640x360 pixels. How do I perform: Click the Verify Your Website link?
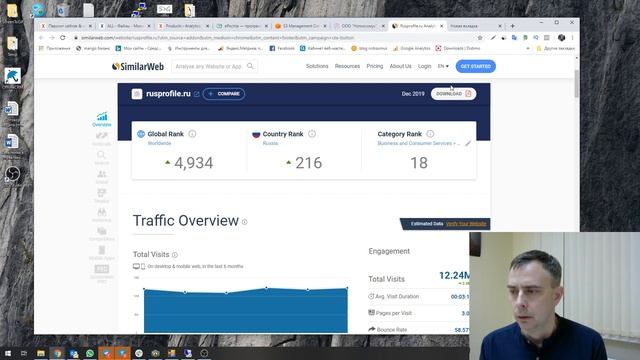(x=466, y=224)
